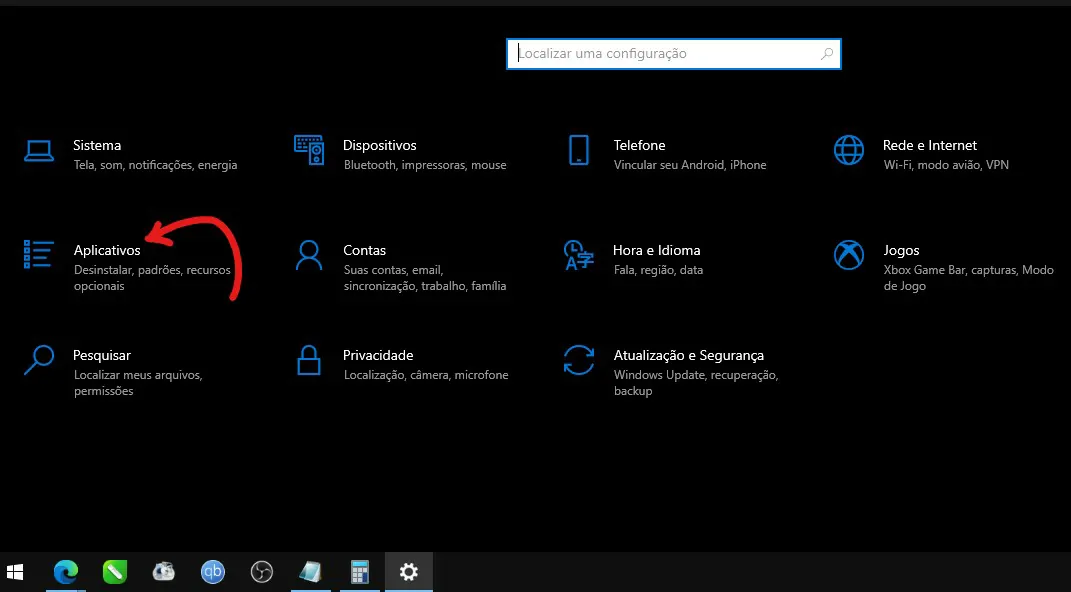The width and height of the screenshot is (1071, 592).
Task: Click the magnifier icon for Pesquisar
Action: coord(39,360)
